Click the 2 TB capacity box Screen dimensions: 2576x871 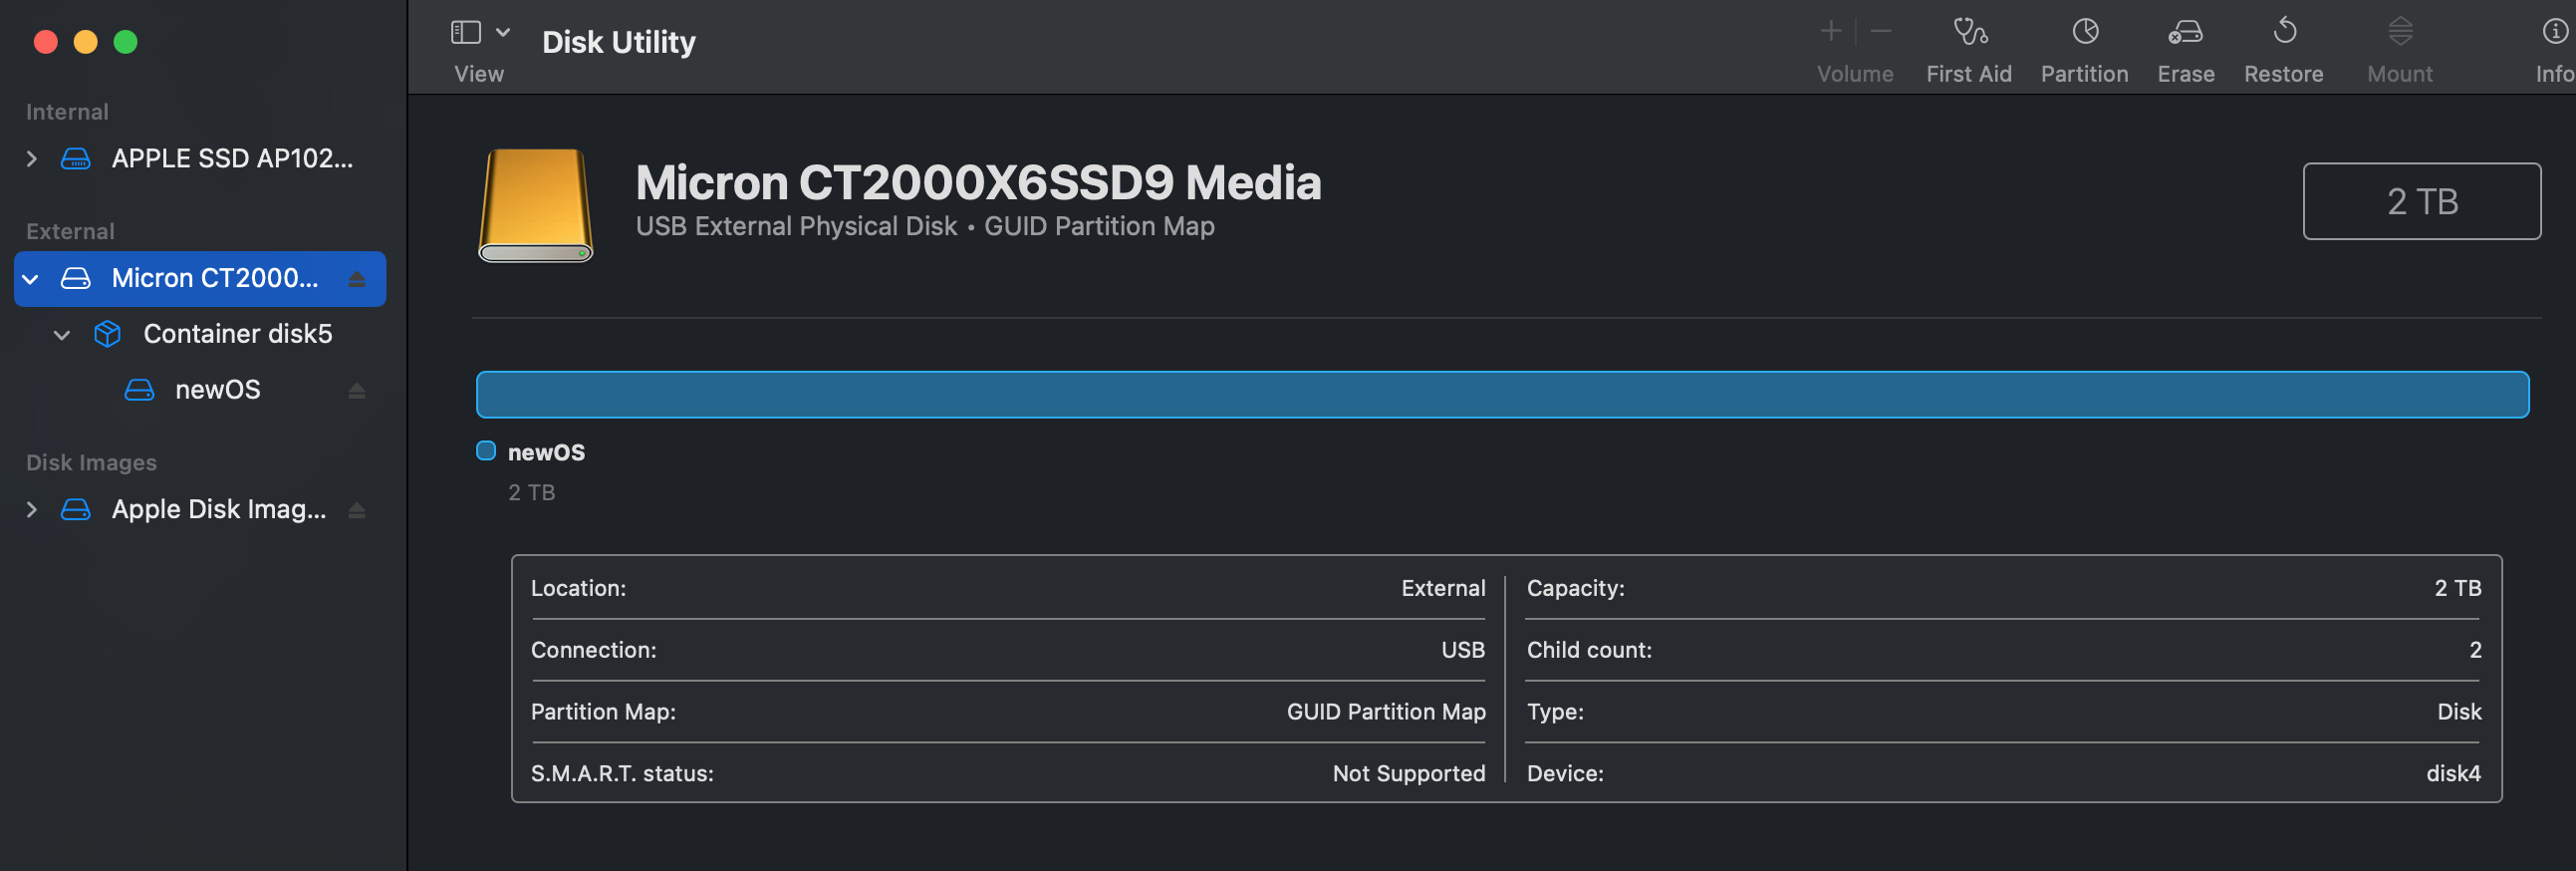click(x=2421, y=201)
